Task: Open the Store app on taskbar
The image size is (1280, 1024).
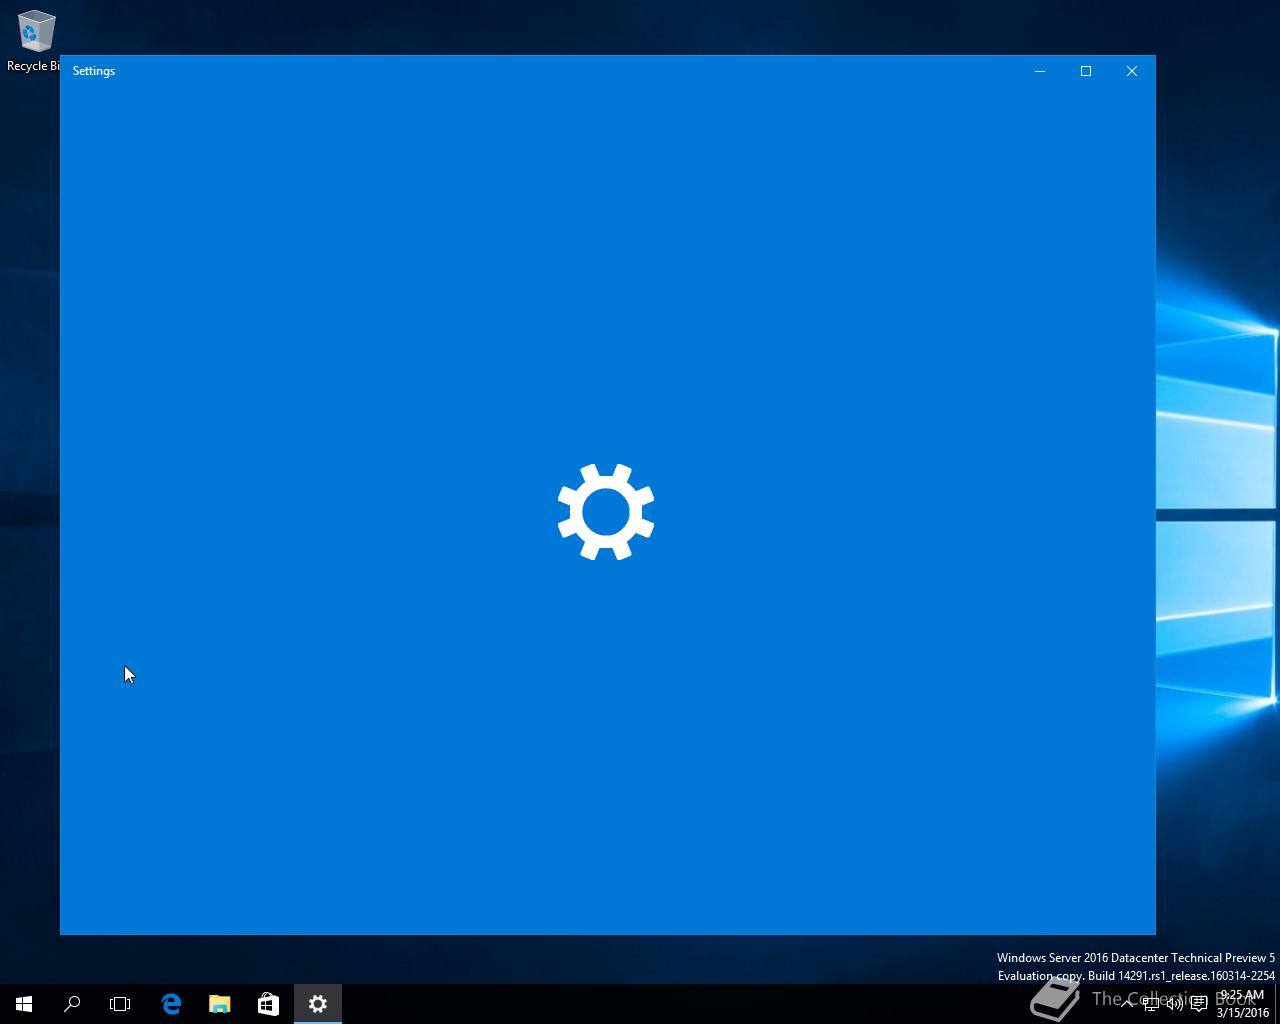Action: click(x=268, y=1004)
